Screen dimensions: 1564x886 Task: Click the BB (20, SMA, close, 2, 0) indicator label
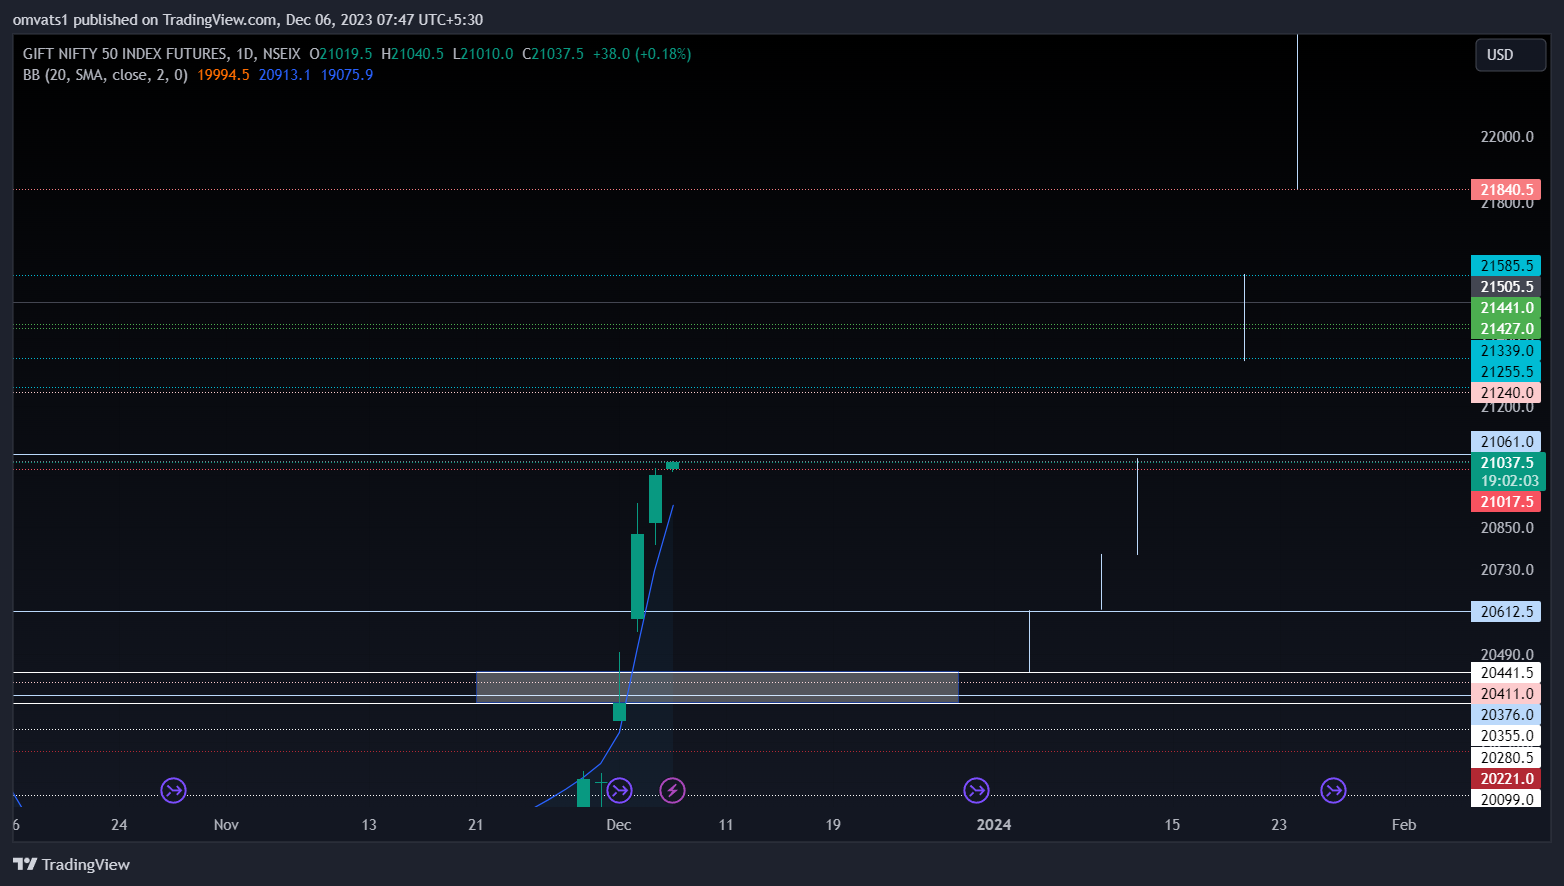tap(105, 75)
